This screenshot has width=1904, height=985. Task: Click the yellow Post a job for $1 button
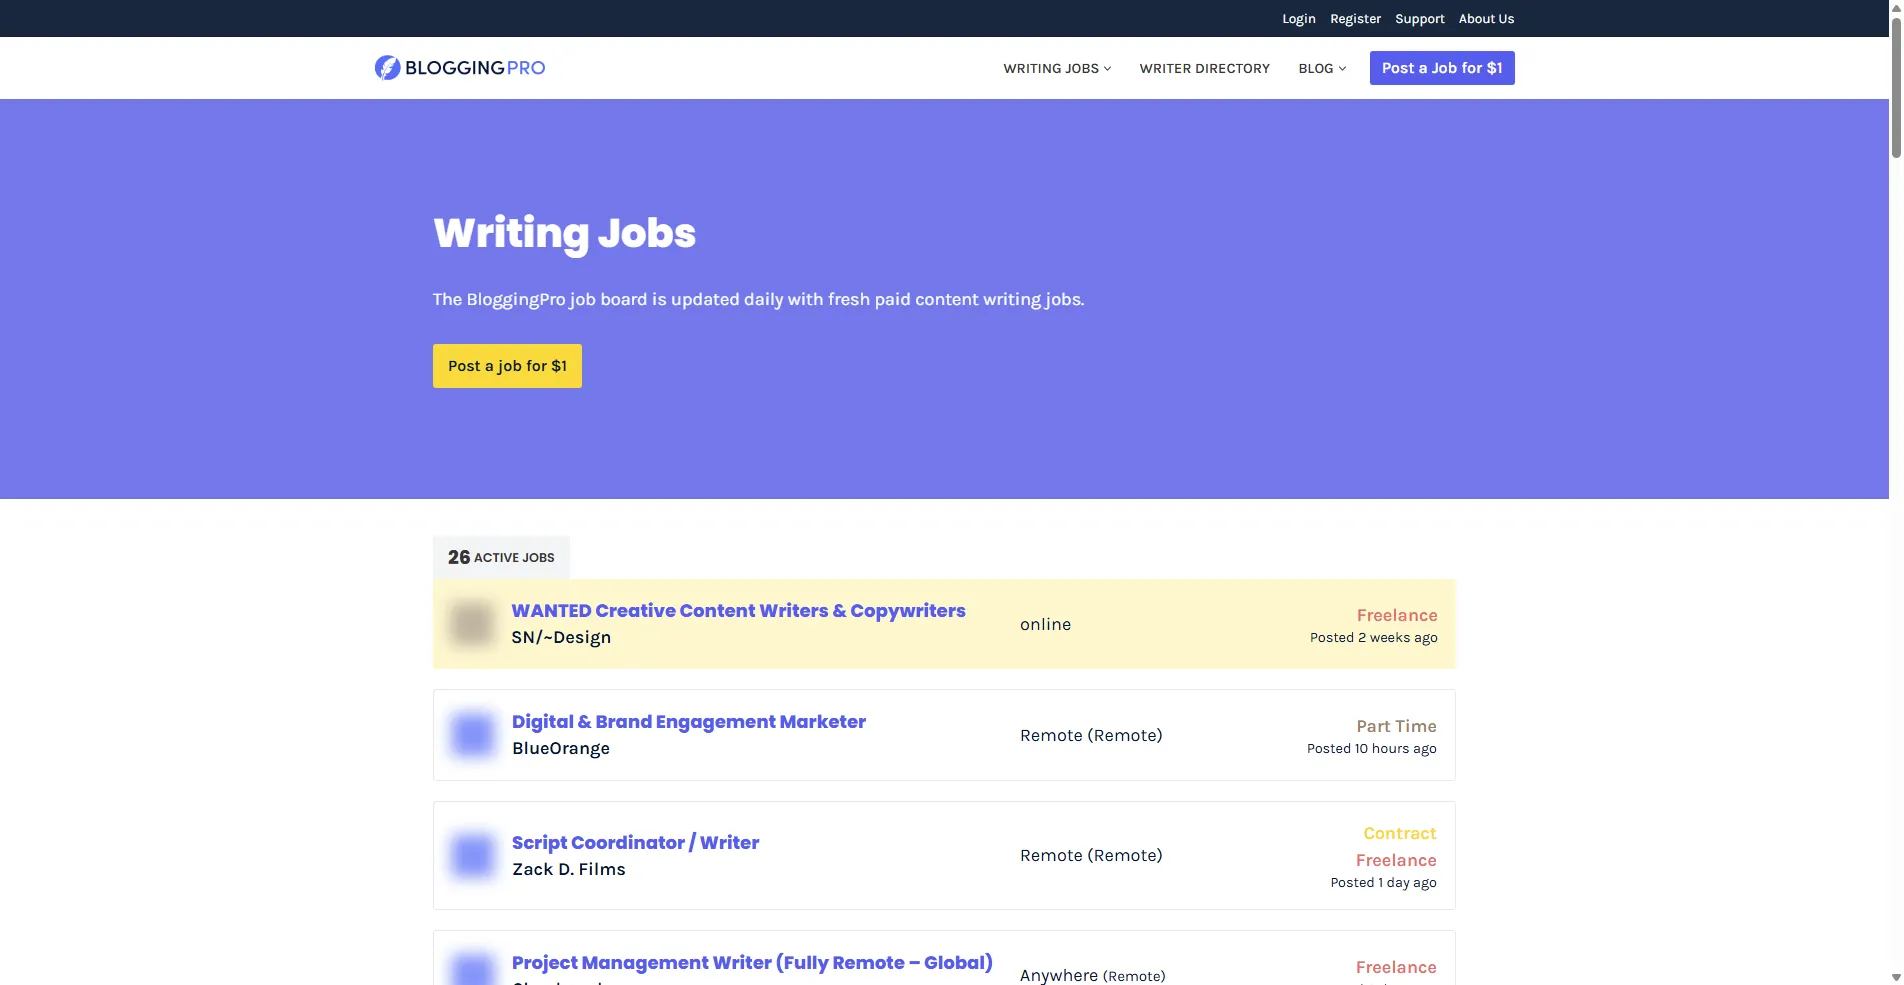pyautogui.click(x=507, y=366)
